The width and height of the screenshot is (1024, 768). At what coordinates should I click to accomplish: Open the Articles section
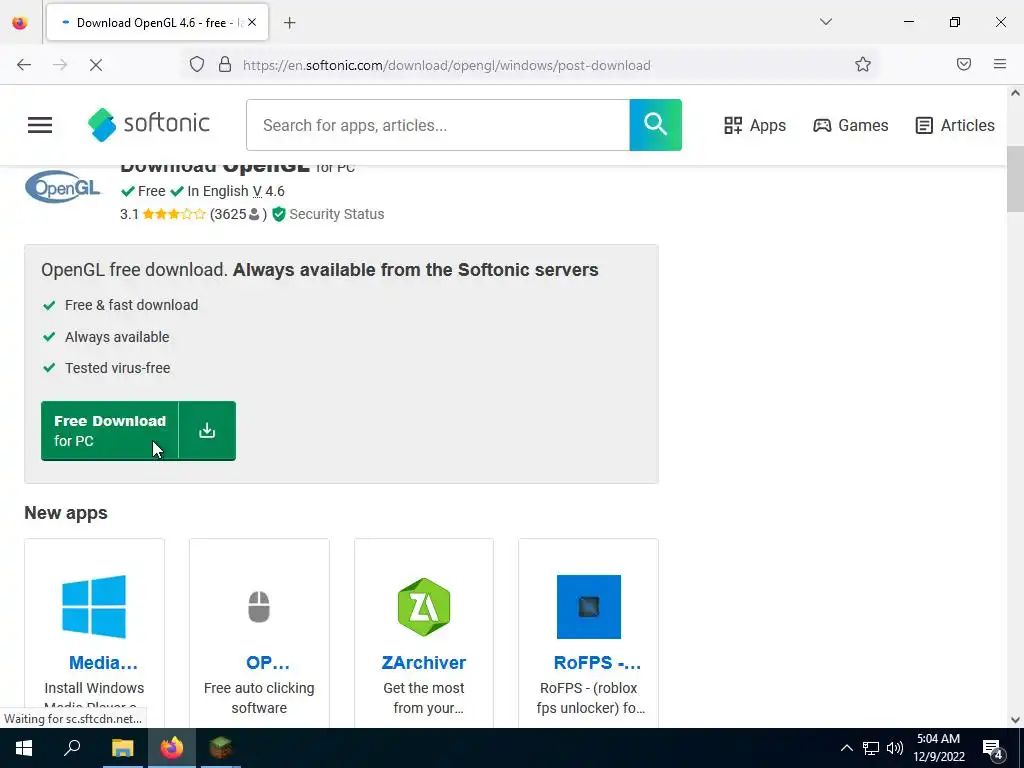tap(955, 125)
